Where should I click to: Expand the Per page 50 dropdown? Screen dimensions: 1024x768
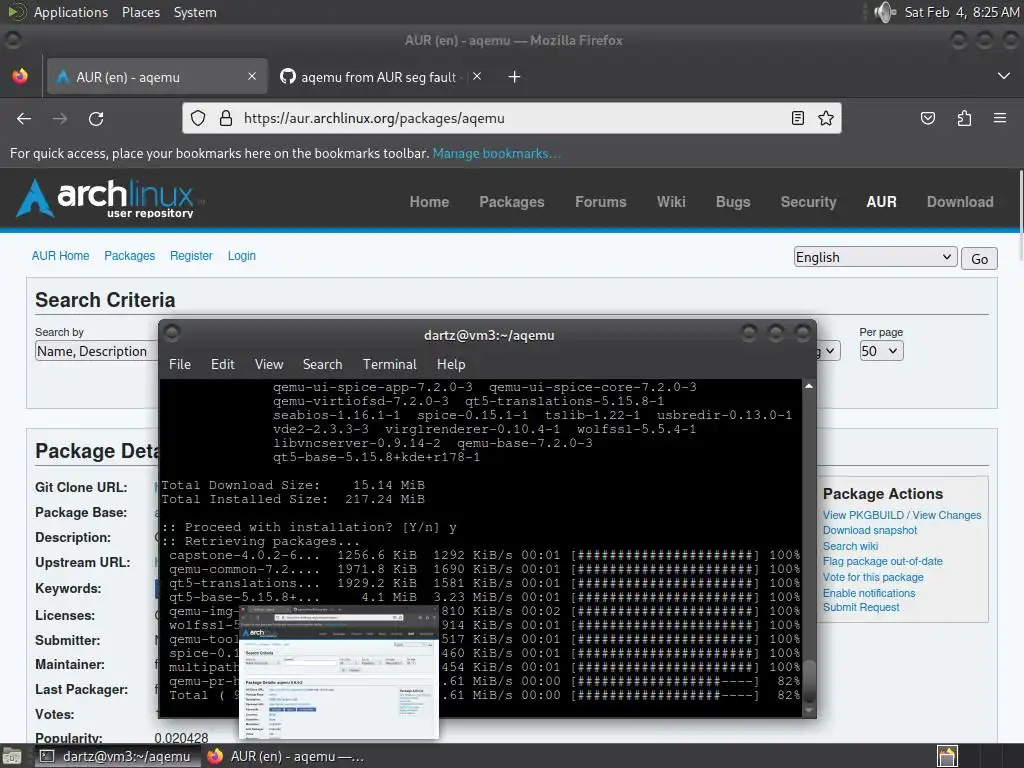tap(881, 351)
